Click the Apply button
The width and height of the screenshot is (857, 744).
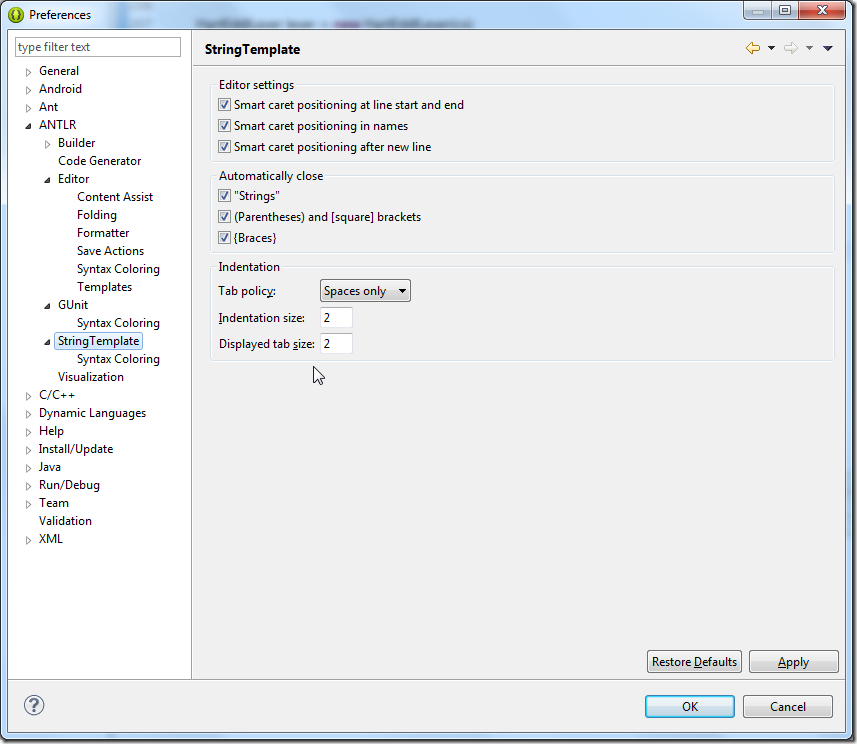click(x=794, y=662)
